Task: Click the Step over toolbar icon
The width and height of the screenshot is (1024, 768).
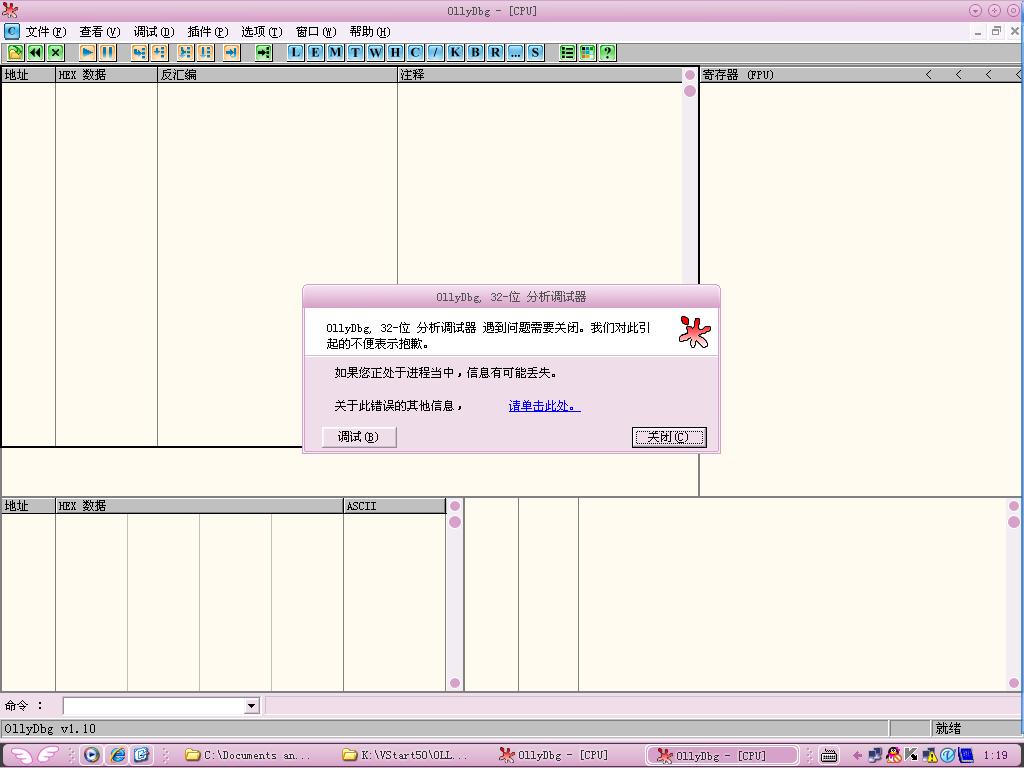Action: [159, 53]
